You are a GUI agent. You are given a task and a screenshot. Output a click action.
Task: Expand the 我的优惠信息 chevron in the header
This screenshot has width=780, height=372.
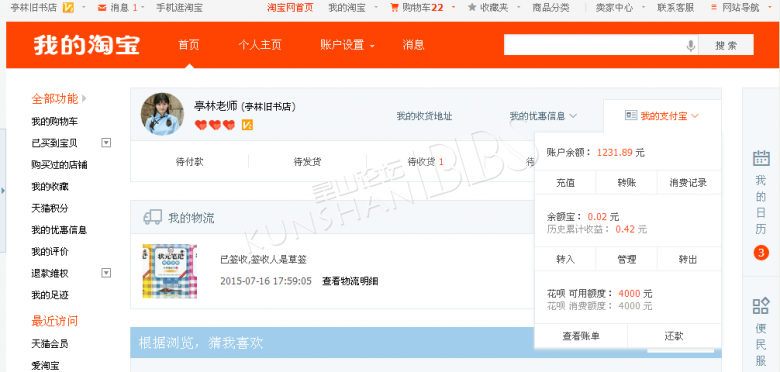(x=573, y=116)
